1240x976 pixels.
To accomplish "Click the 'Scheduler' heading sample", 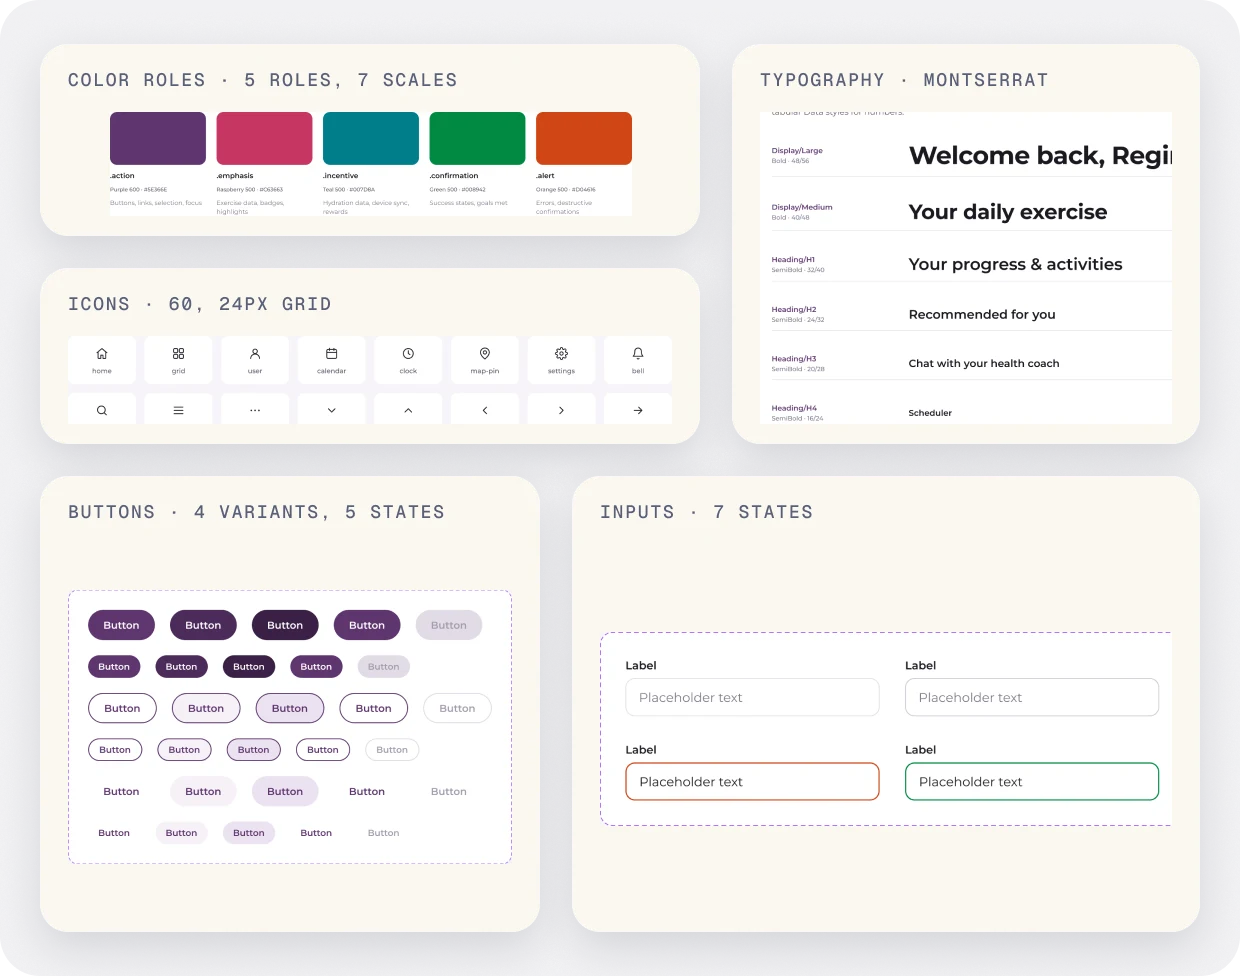I will coord(930,413).
